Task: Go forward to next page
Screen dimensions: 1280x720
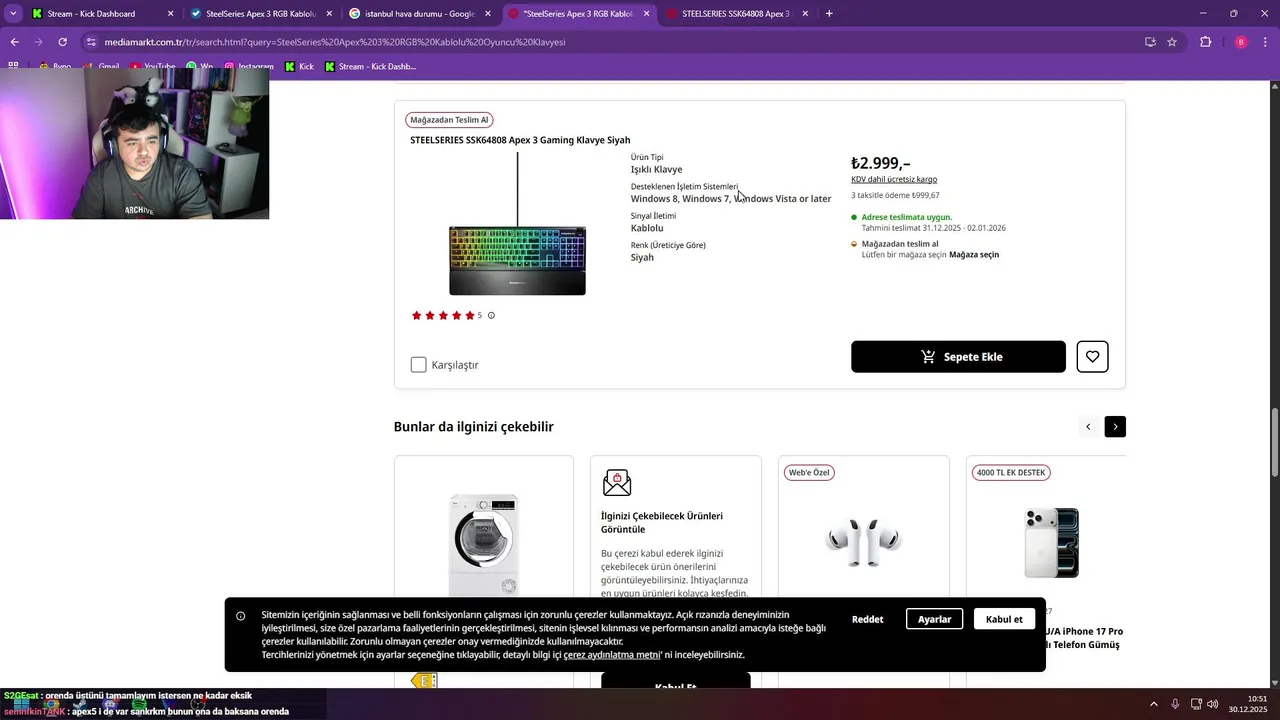Action: coord(38,42)
